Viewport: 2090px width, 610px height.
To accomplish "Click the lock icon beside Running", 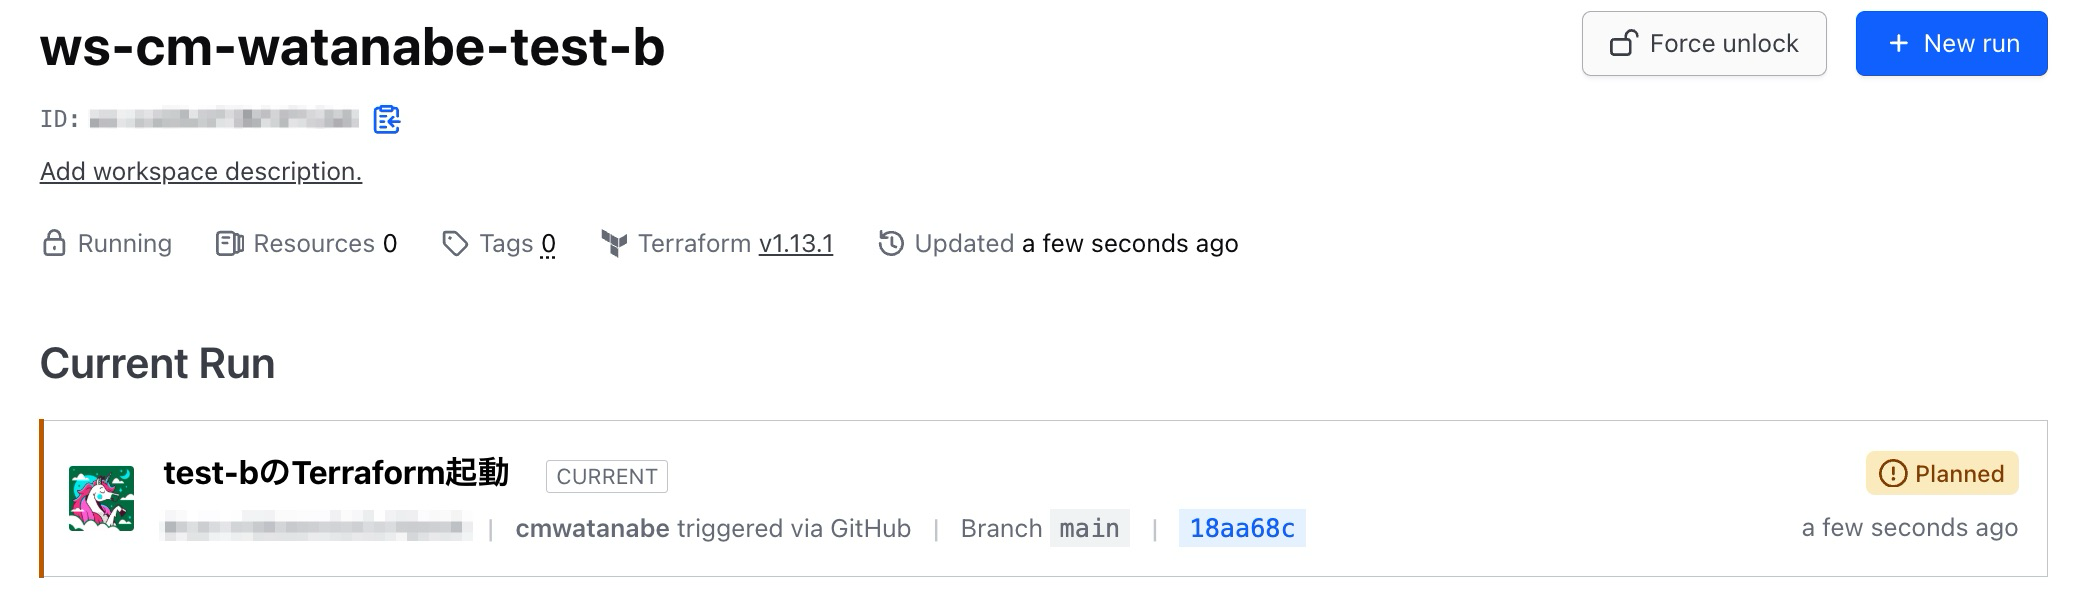I will pyautogui.click(x=54, y=243).
